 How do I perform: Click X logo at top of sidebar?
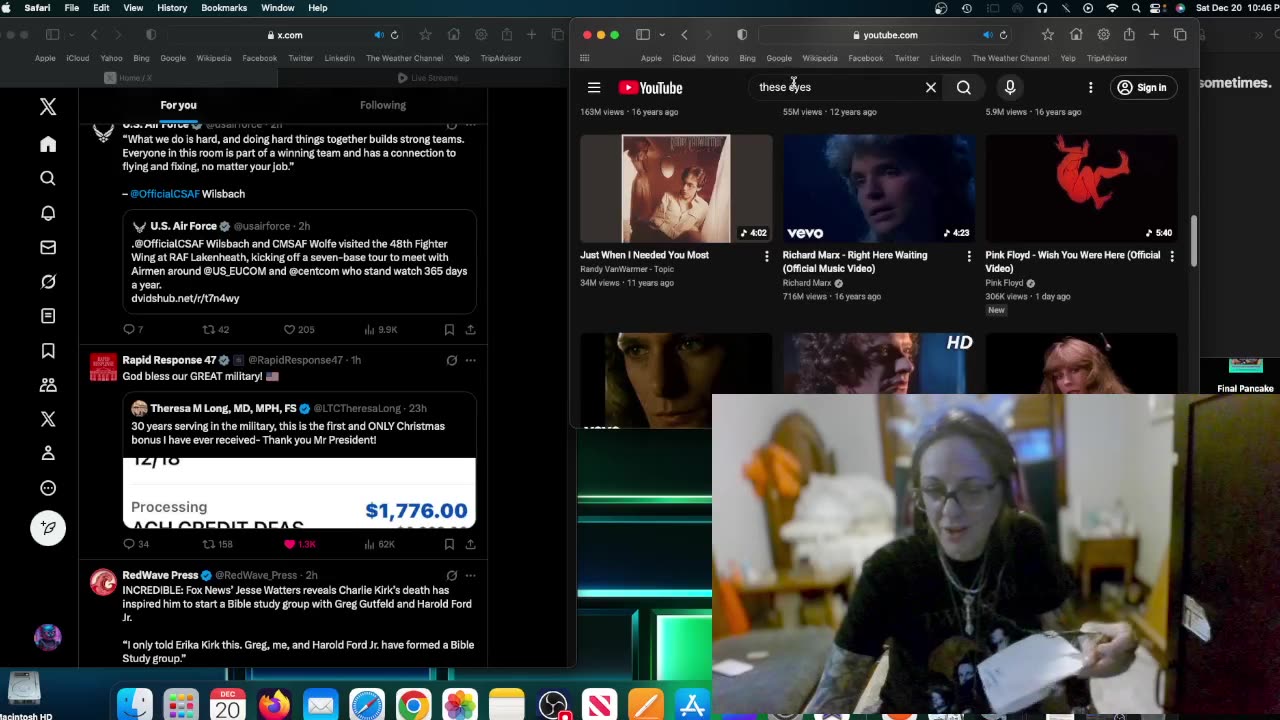tap(48, 107)
